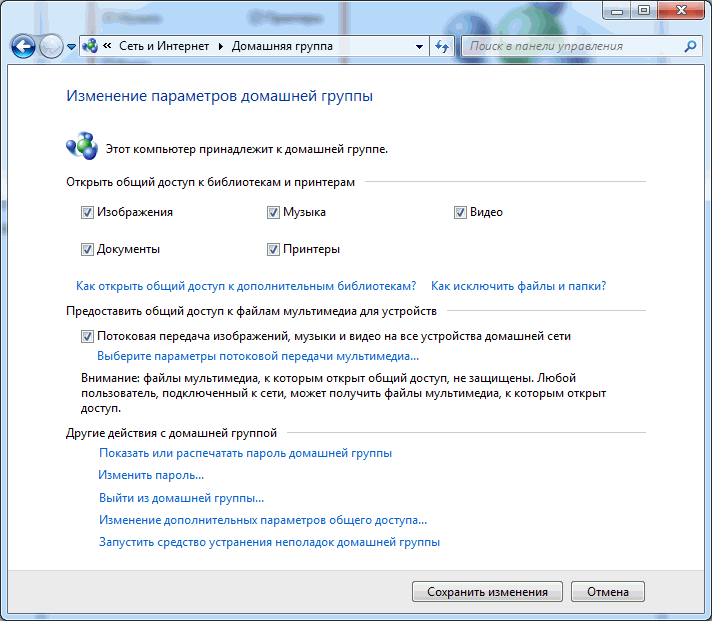Open Выберите параметры потоковой передачи мультимедиа link
This screenshot has height=621, width=712.
click(258, 356)
